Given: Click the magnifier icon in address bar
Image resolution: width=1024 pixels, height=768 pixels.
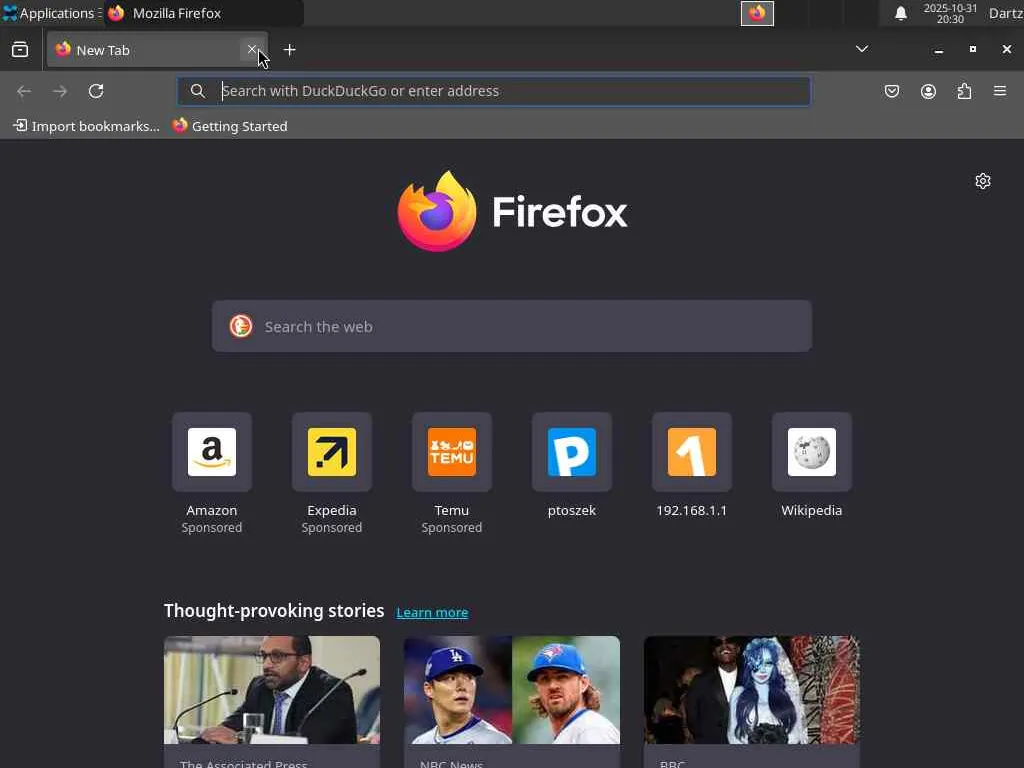Looking at the screenshot, I should [197, 91].
